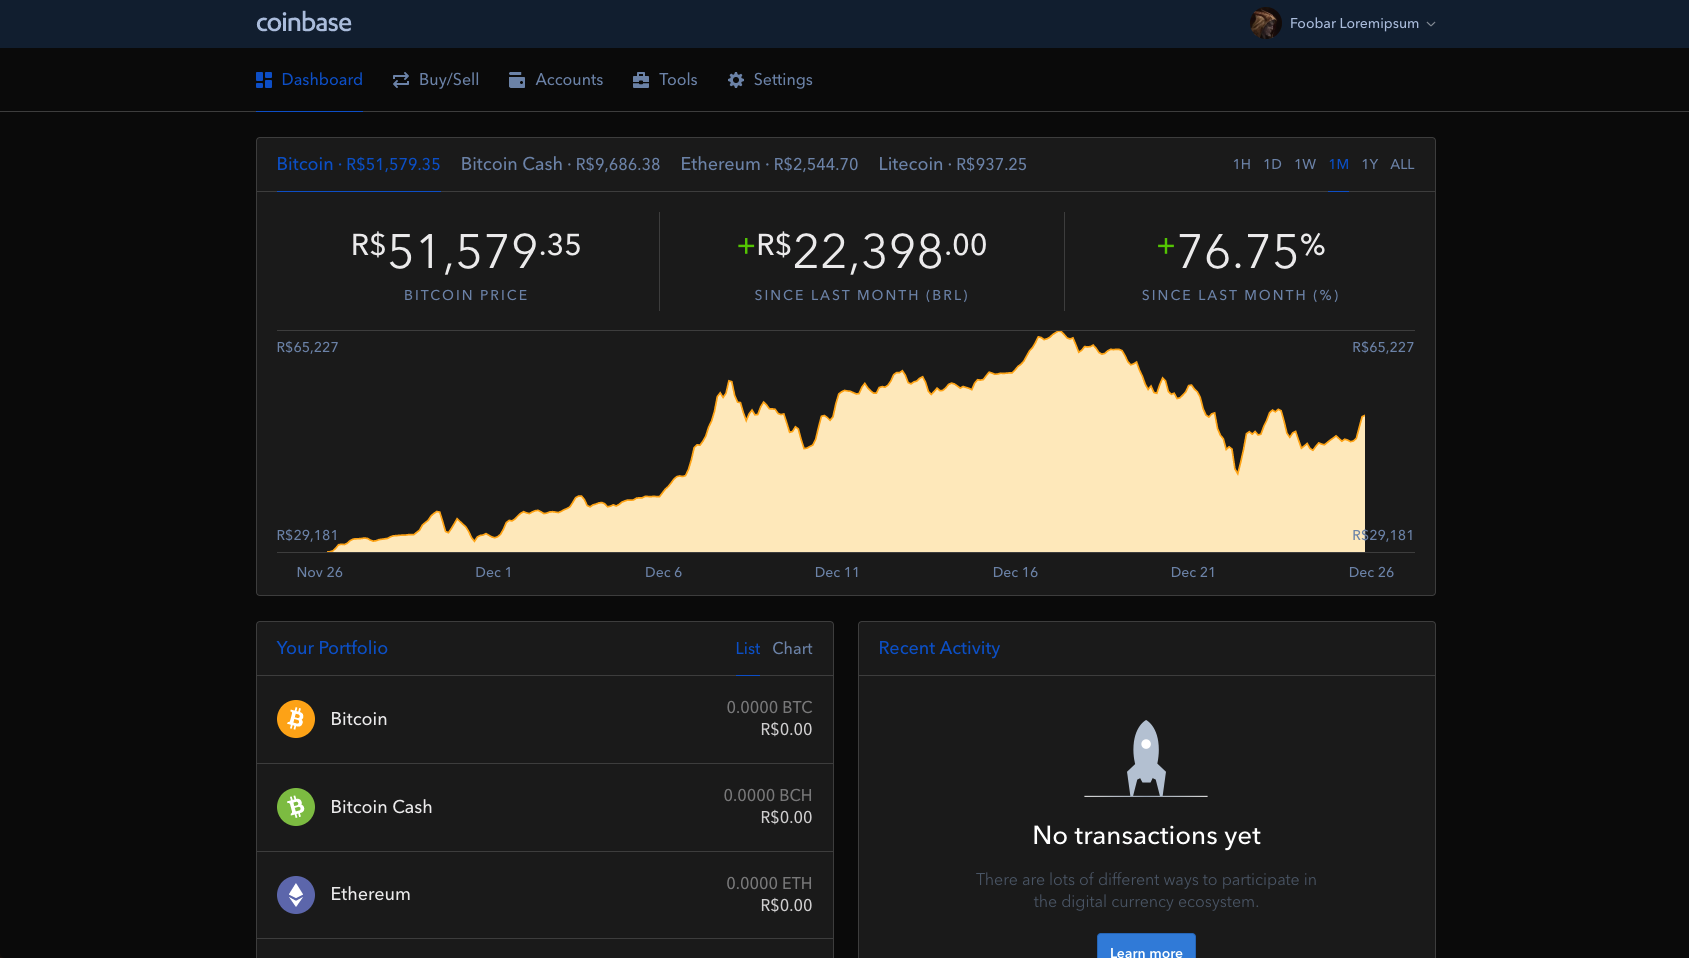Viewport: 1689px width, 958px height.
Task: Switch portfolio display to List
Action: [747, 648]
